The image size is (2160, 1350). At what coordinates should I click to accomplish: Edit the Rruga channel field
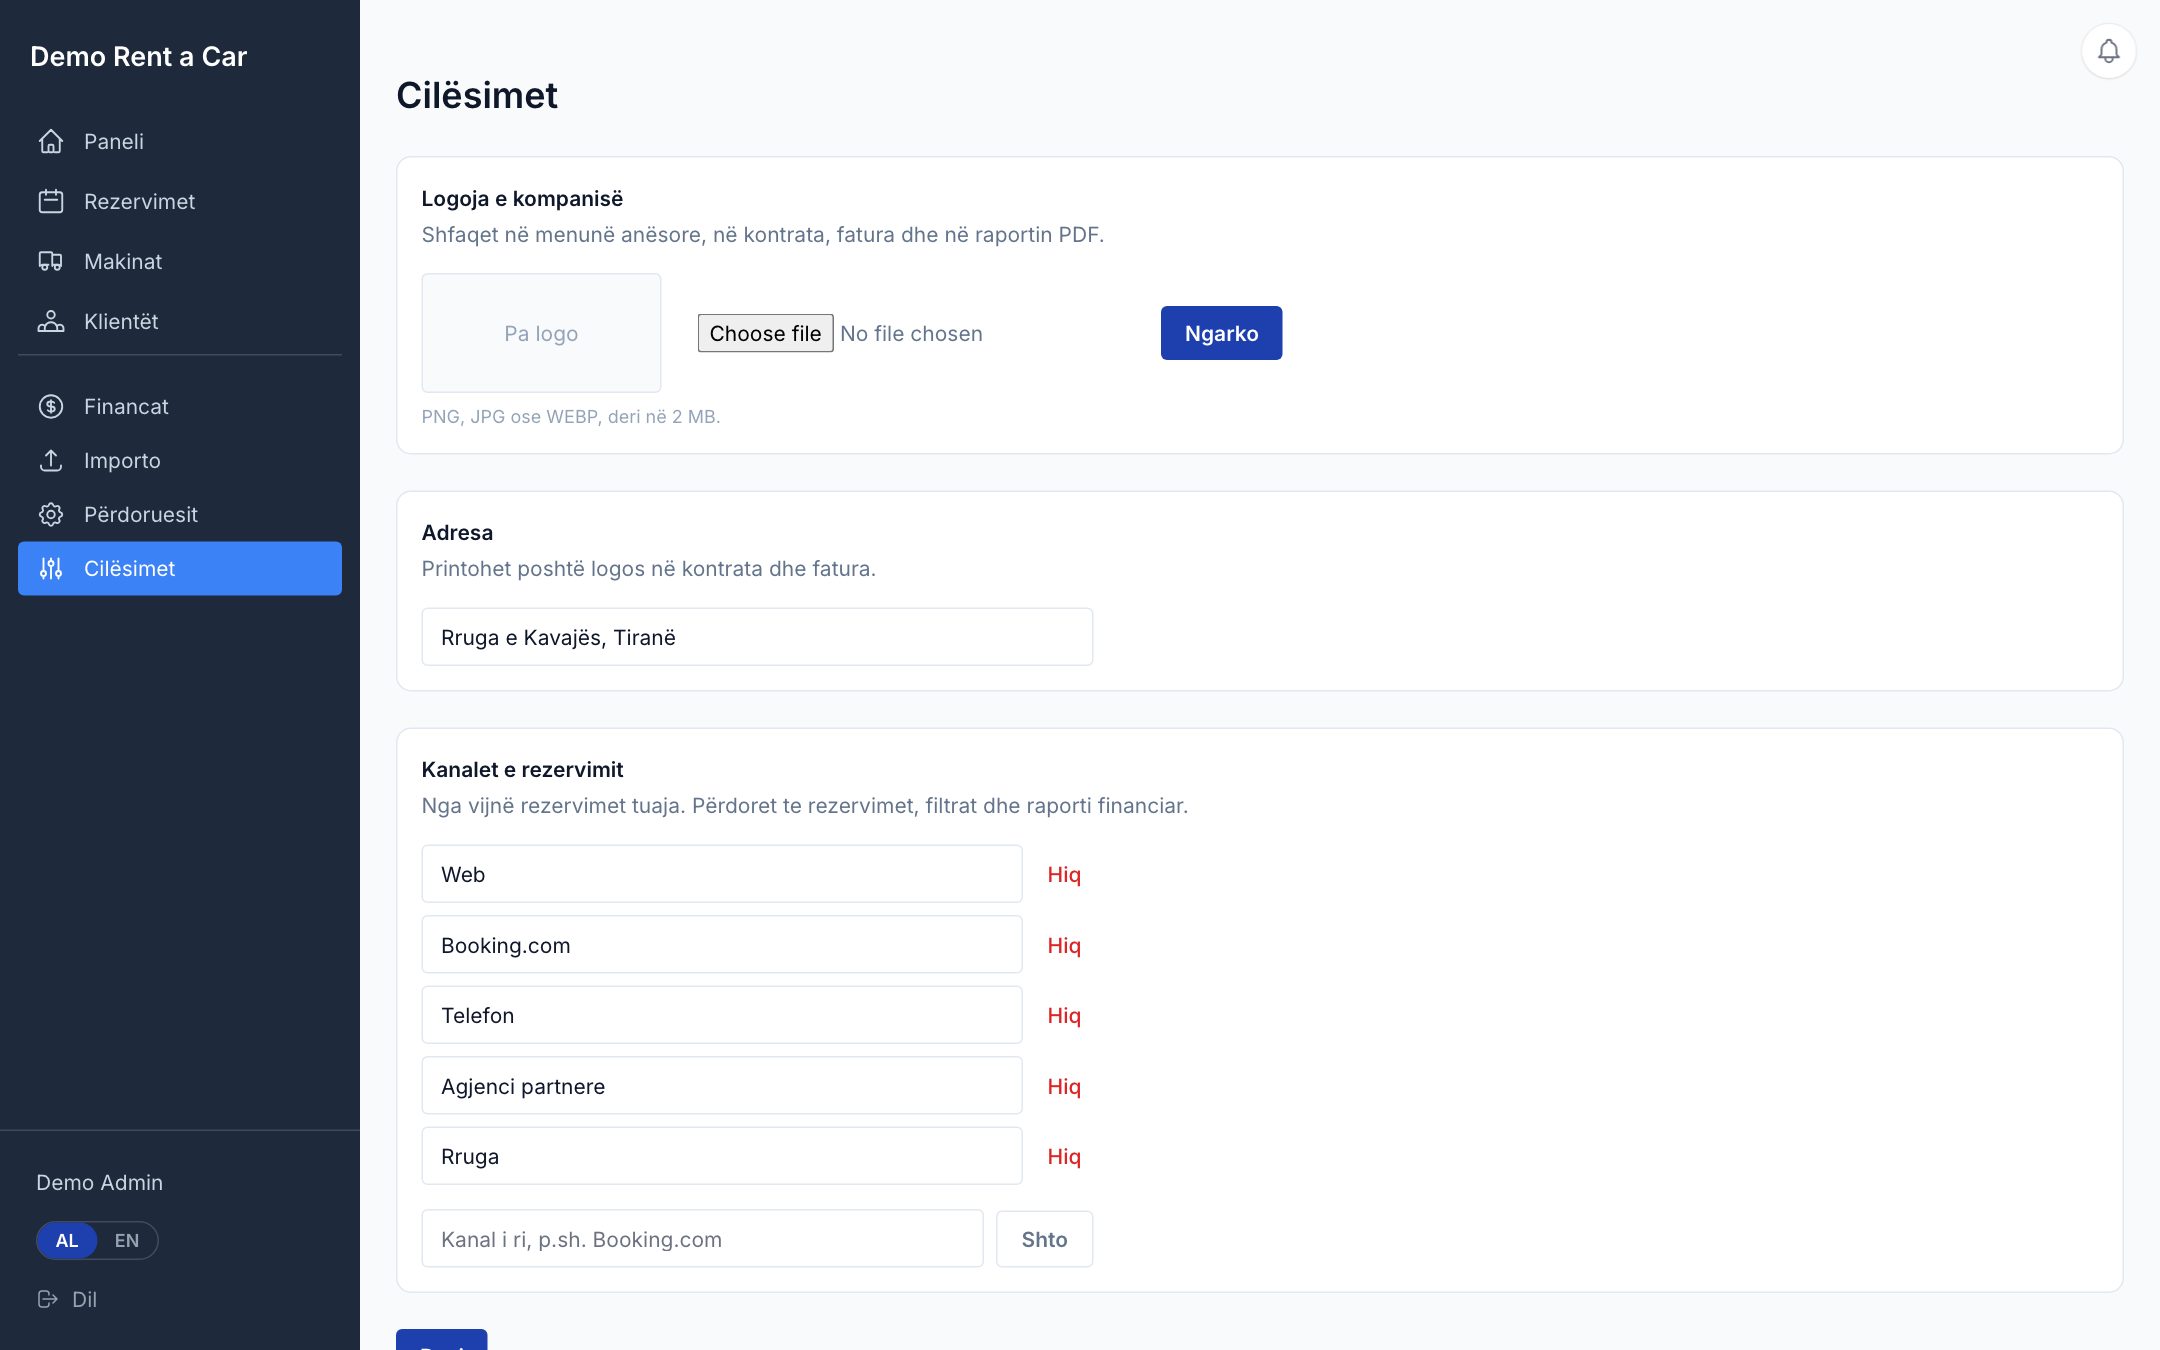pos(722,1156)
